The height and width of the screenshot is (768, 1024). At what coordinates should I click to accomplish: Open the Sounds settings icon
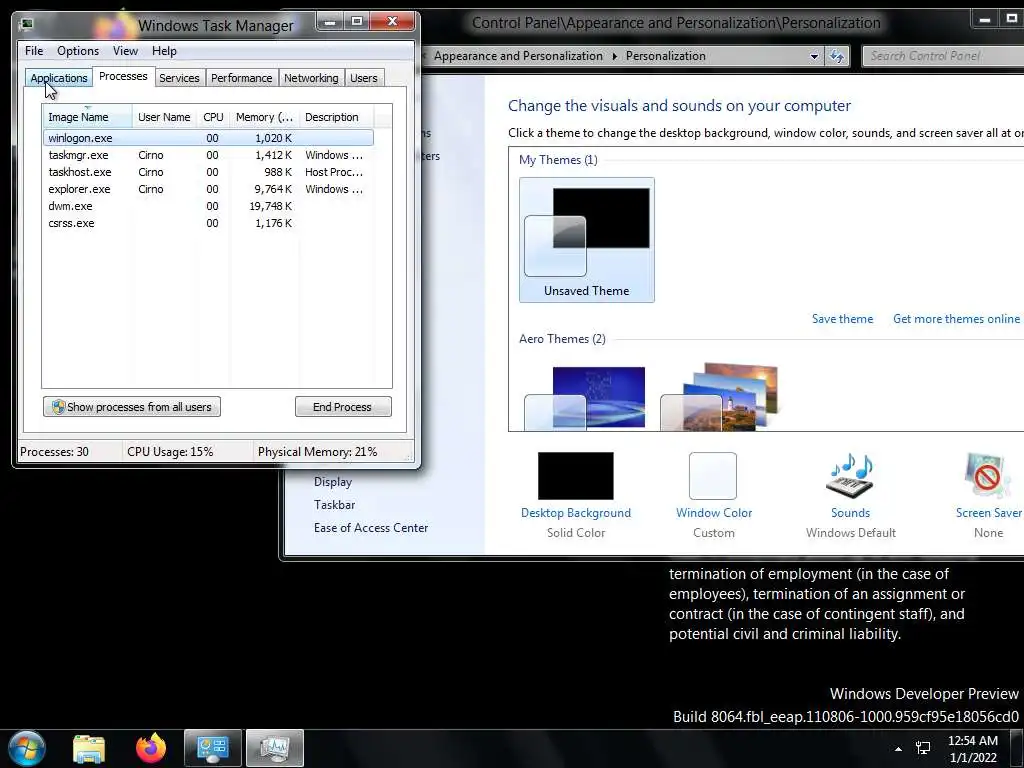click(850, 475)
